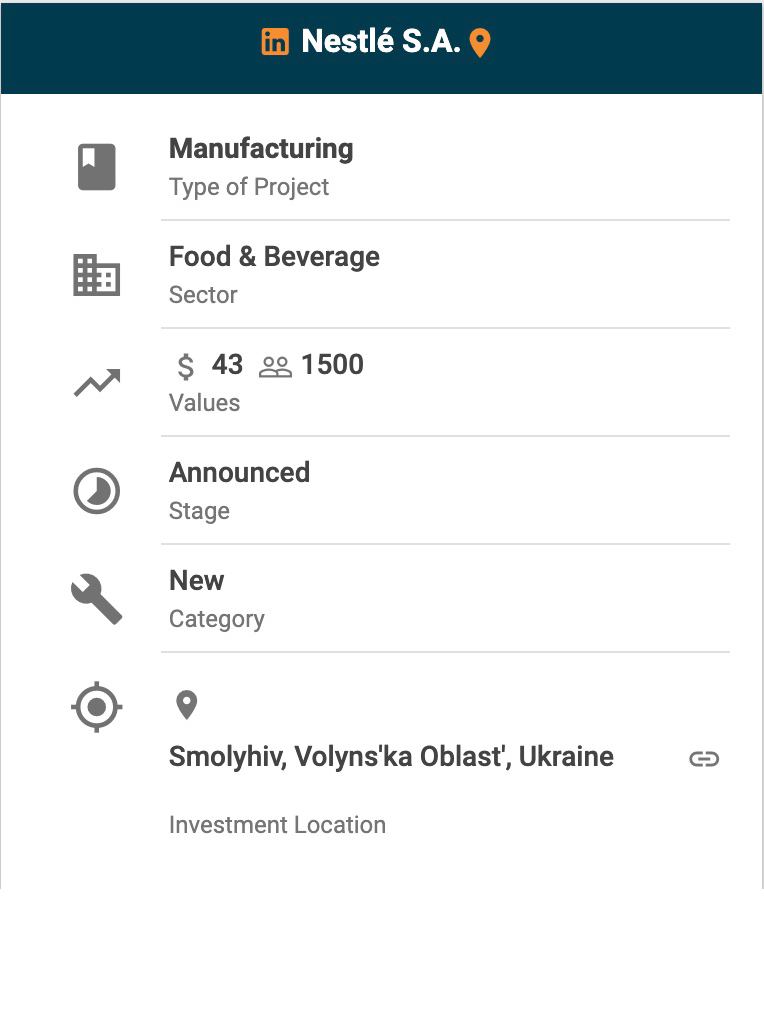
Task: Click the New category value
Action: tap(196, 580)
